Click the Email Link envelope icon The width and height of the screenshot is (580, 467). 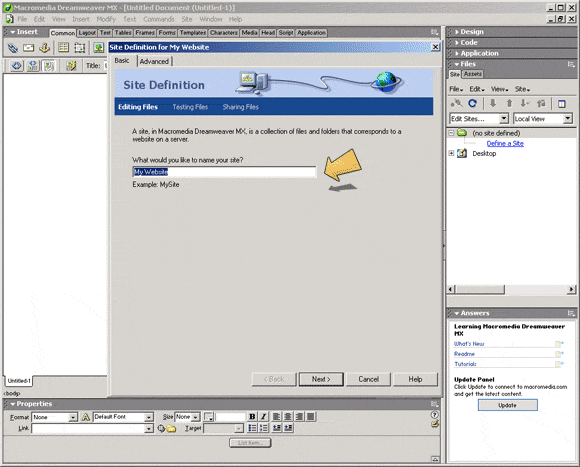pyautogui.click(x=28, y=48)
